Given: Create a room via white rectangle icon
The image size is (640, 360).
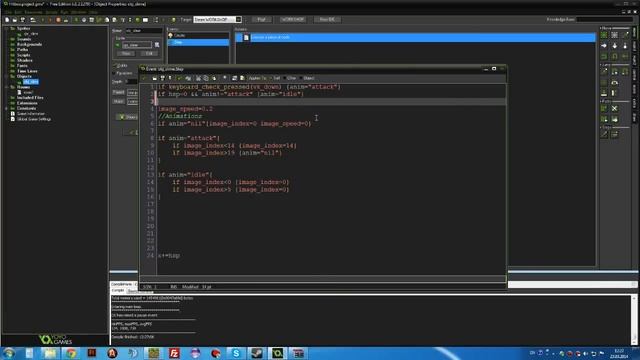Looking at the screenshot, I should pos(145,20).
